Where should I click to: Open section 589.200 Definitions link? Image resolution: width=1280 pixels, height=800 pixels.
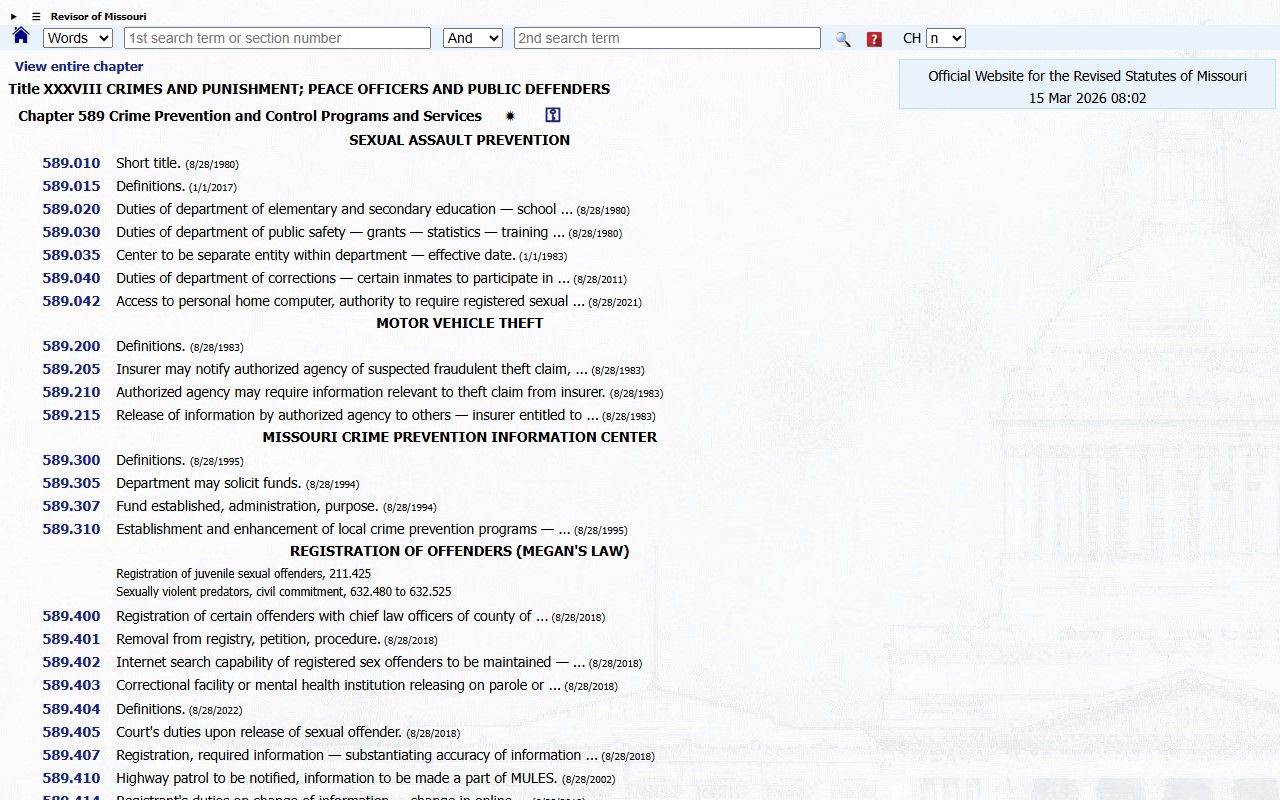tap(71, 346)
